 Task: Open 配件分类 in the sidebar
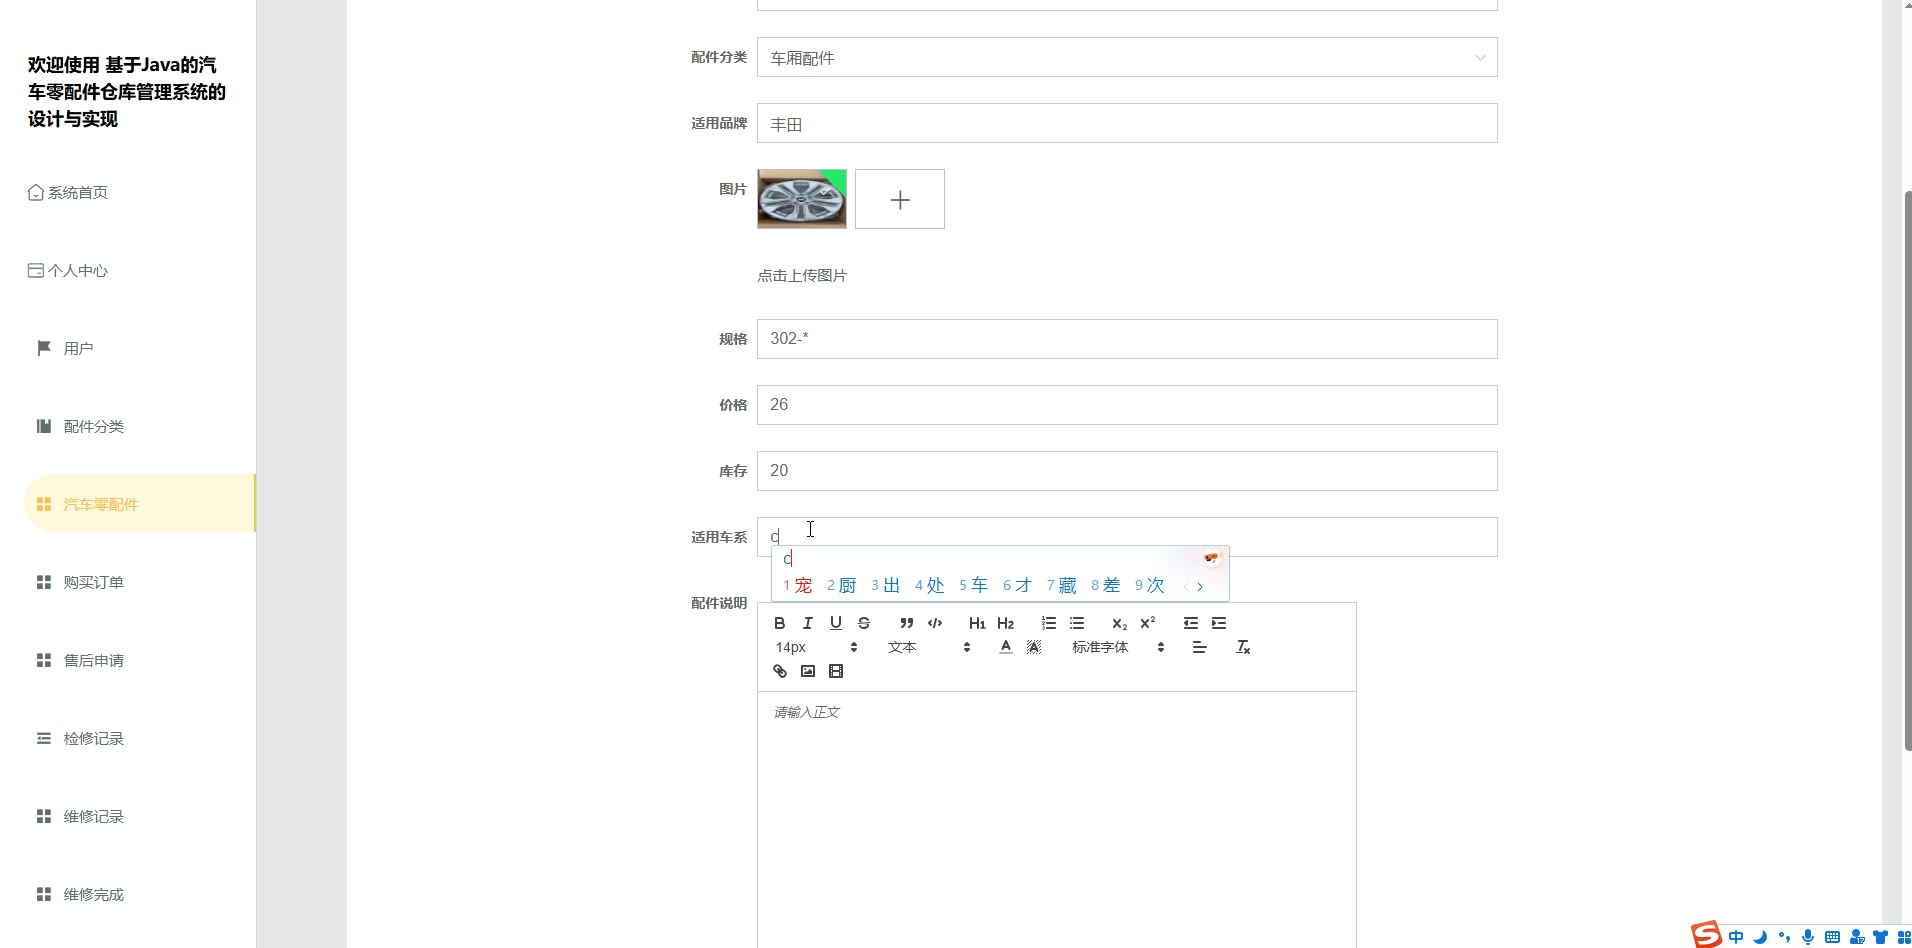click(x=81, y=426)
